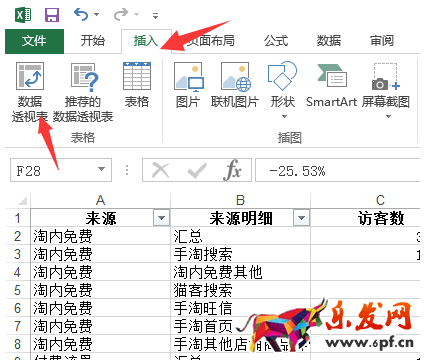Open the undo history dropdown arrow

[97, 15]
